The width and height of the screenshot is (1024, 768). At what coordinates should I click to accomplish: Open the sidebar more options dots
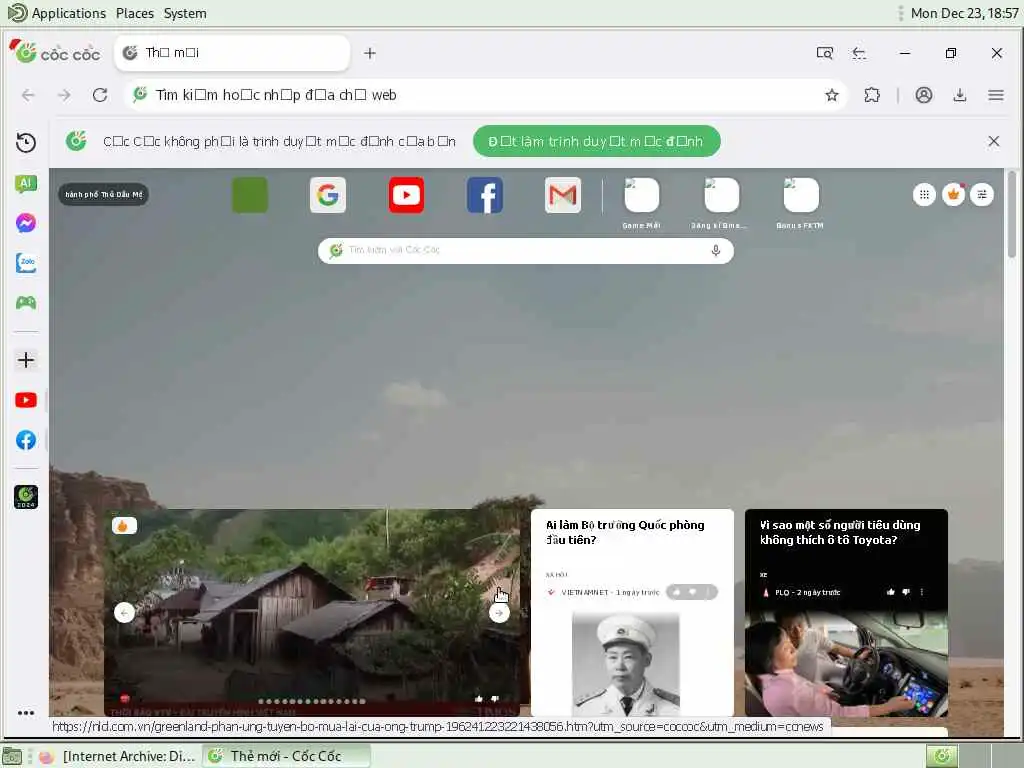25,713
